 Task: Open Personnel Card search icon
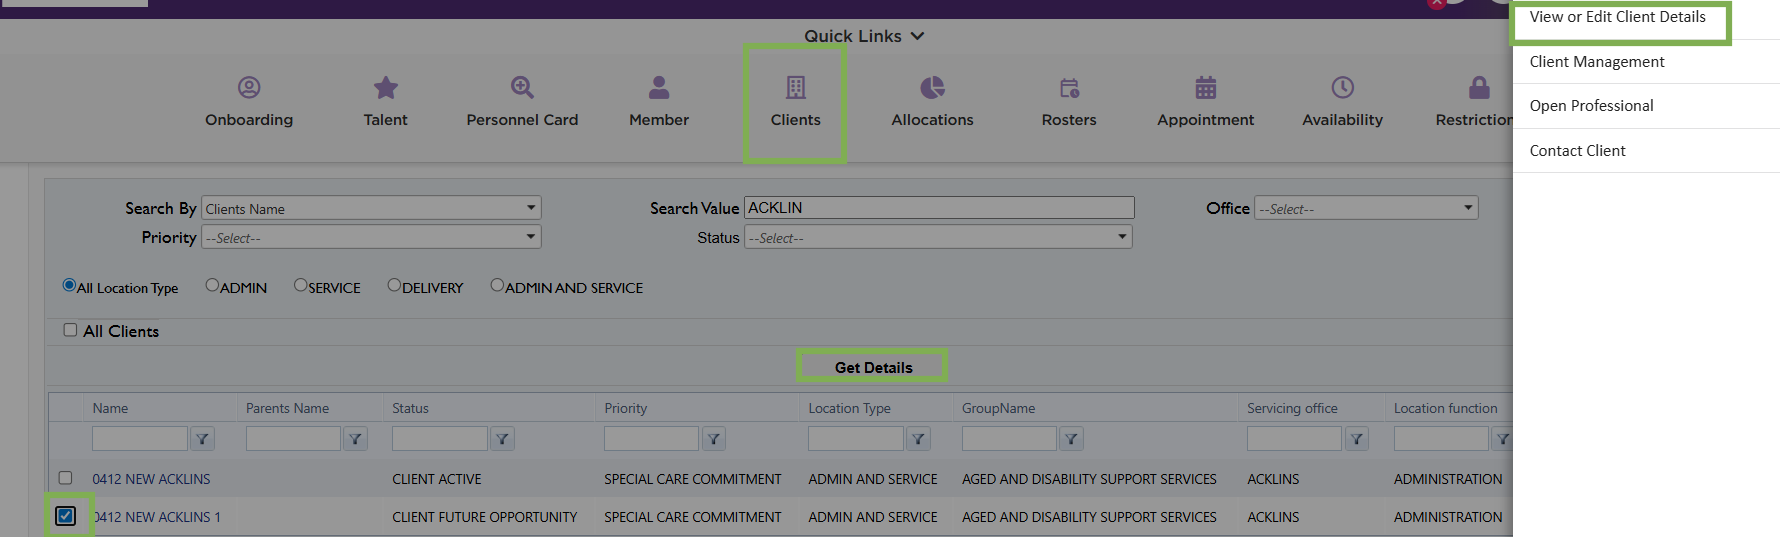[522, 88]
